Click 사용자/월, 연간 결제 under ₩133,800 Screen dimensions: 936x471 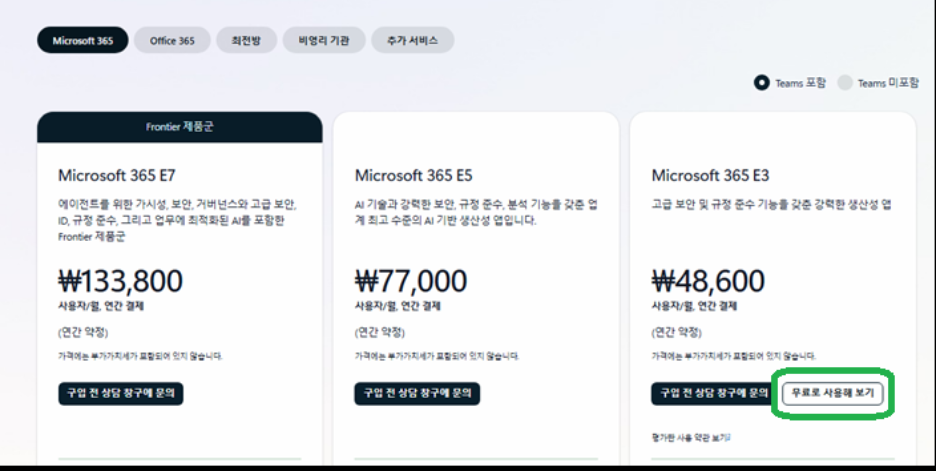click(x=101, y=306)
